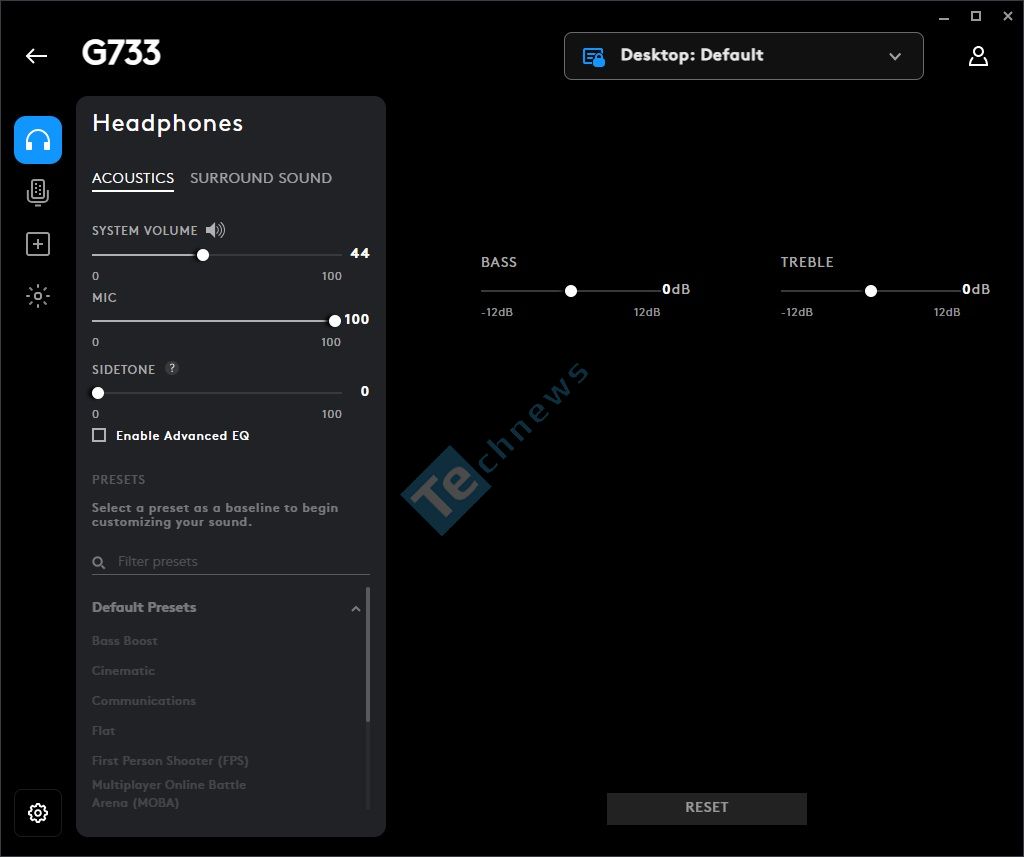Screen dimensions: 1024x857
Task: Click the Bass 0dB value
Action: [x=676, y=289]
